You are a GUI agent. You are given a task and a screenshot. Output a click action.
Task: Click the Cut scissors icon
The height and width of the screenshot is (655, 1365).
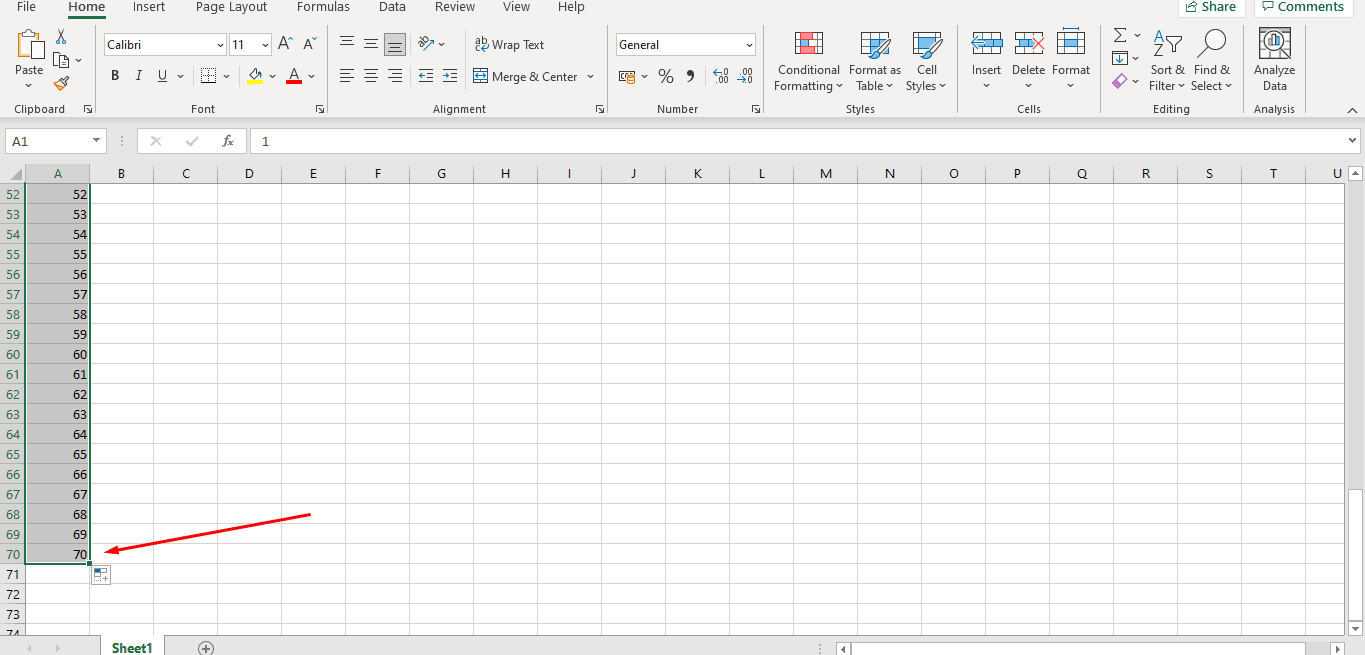pyautogui.click(x=61, y=37)
